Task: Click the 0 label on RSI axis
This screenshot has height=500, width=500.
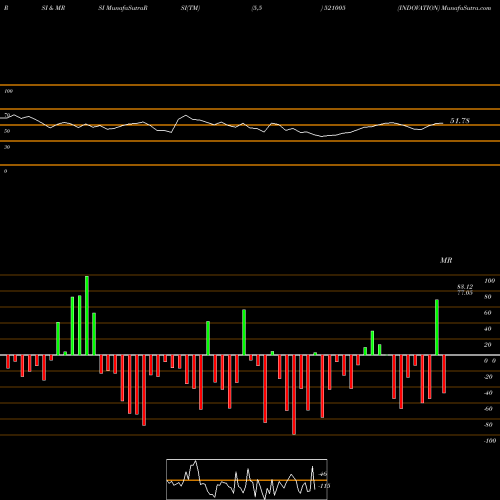Action: pos(5,171)
